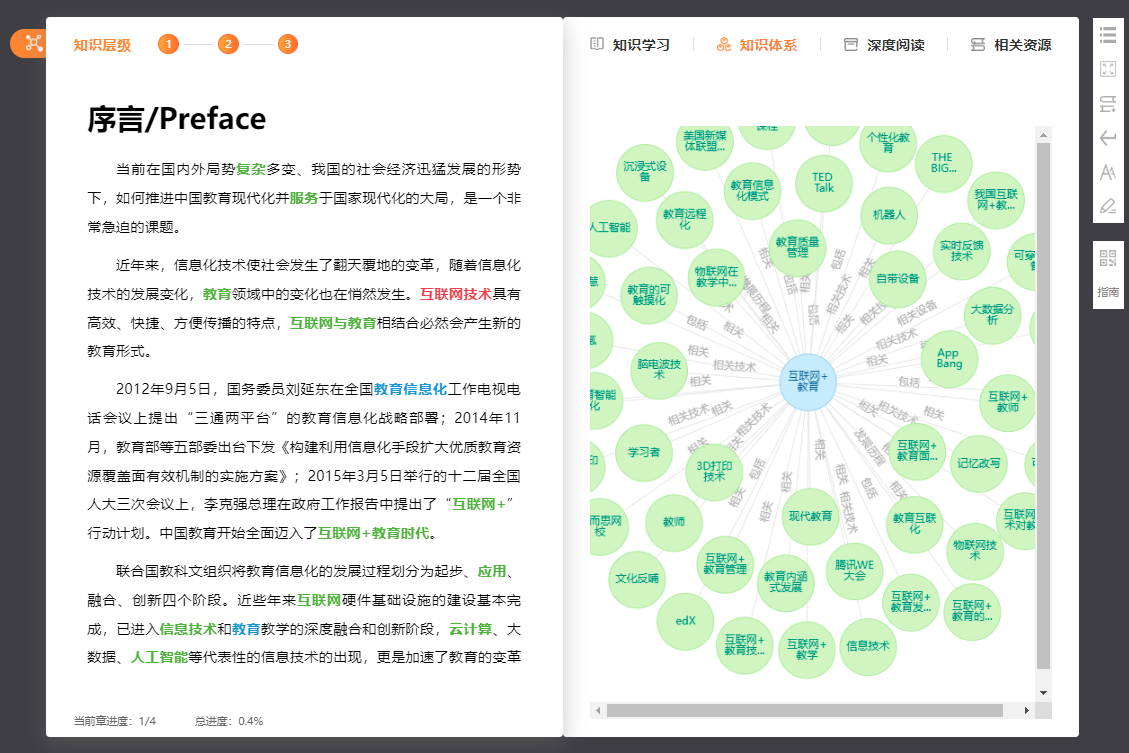Click the red 互联网技术 keyword link
The width and height of the screenshot is (1129, 753).
(455, 294)
